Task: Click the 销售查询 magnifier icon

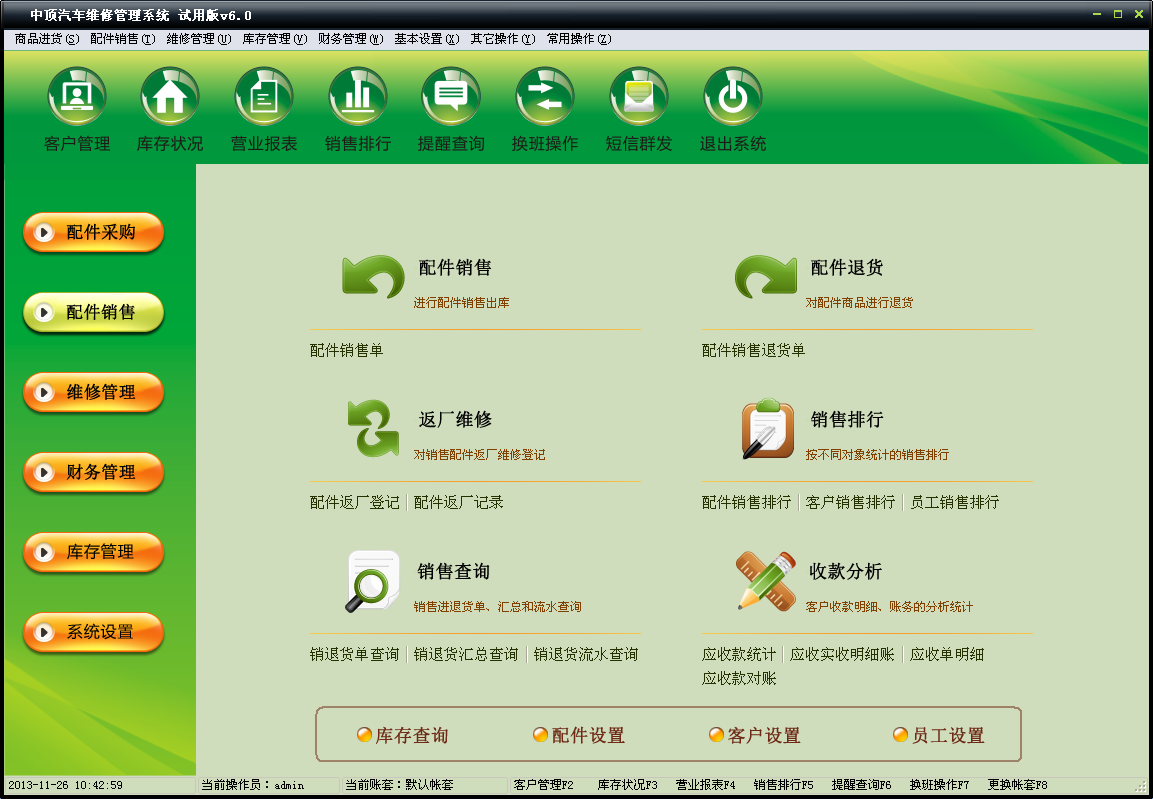Action: tap(373, 581)
